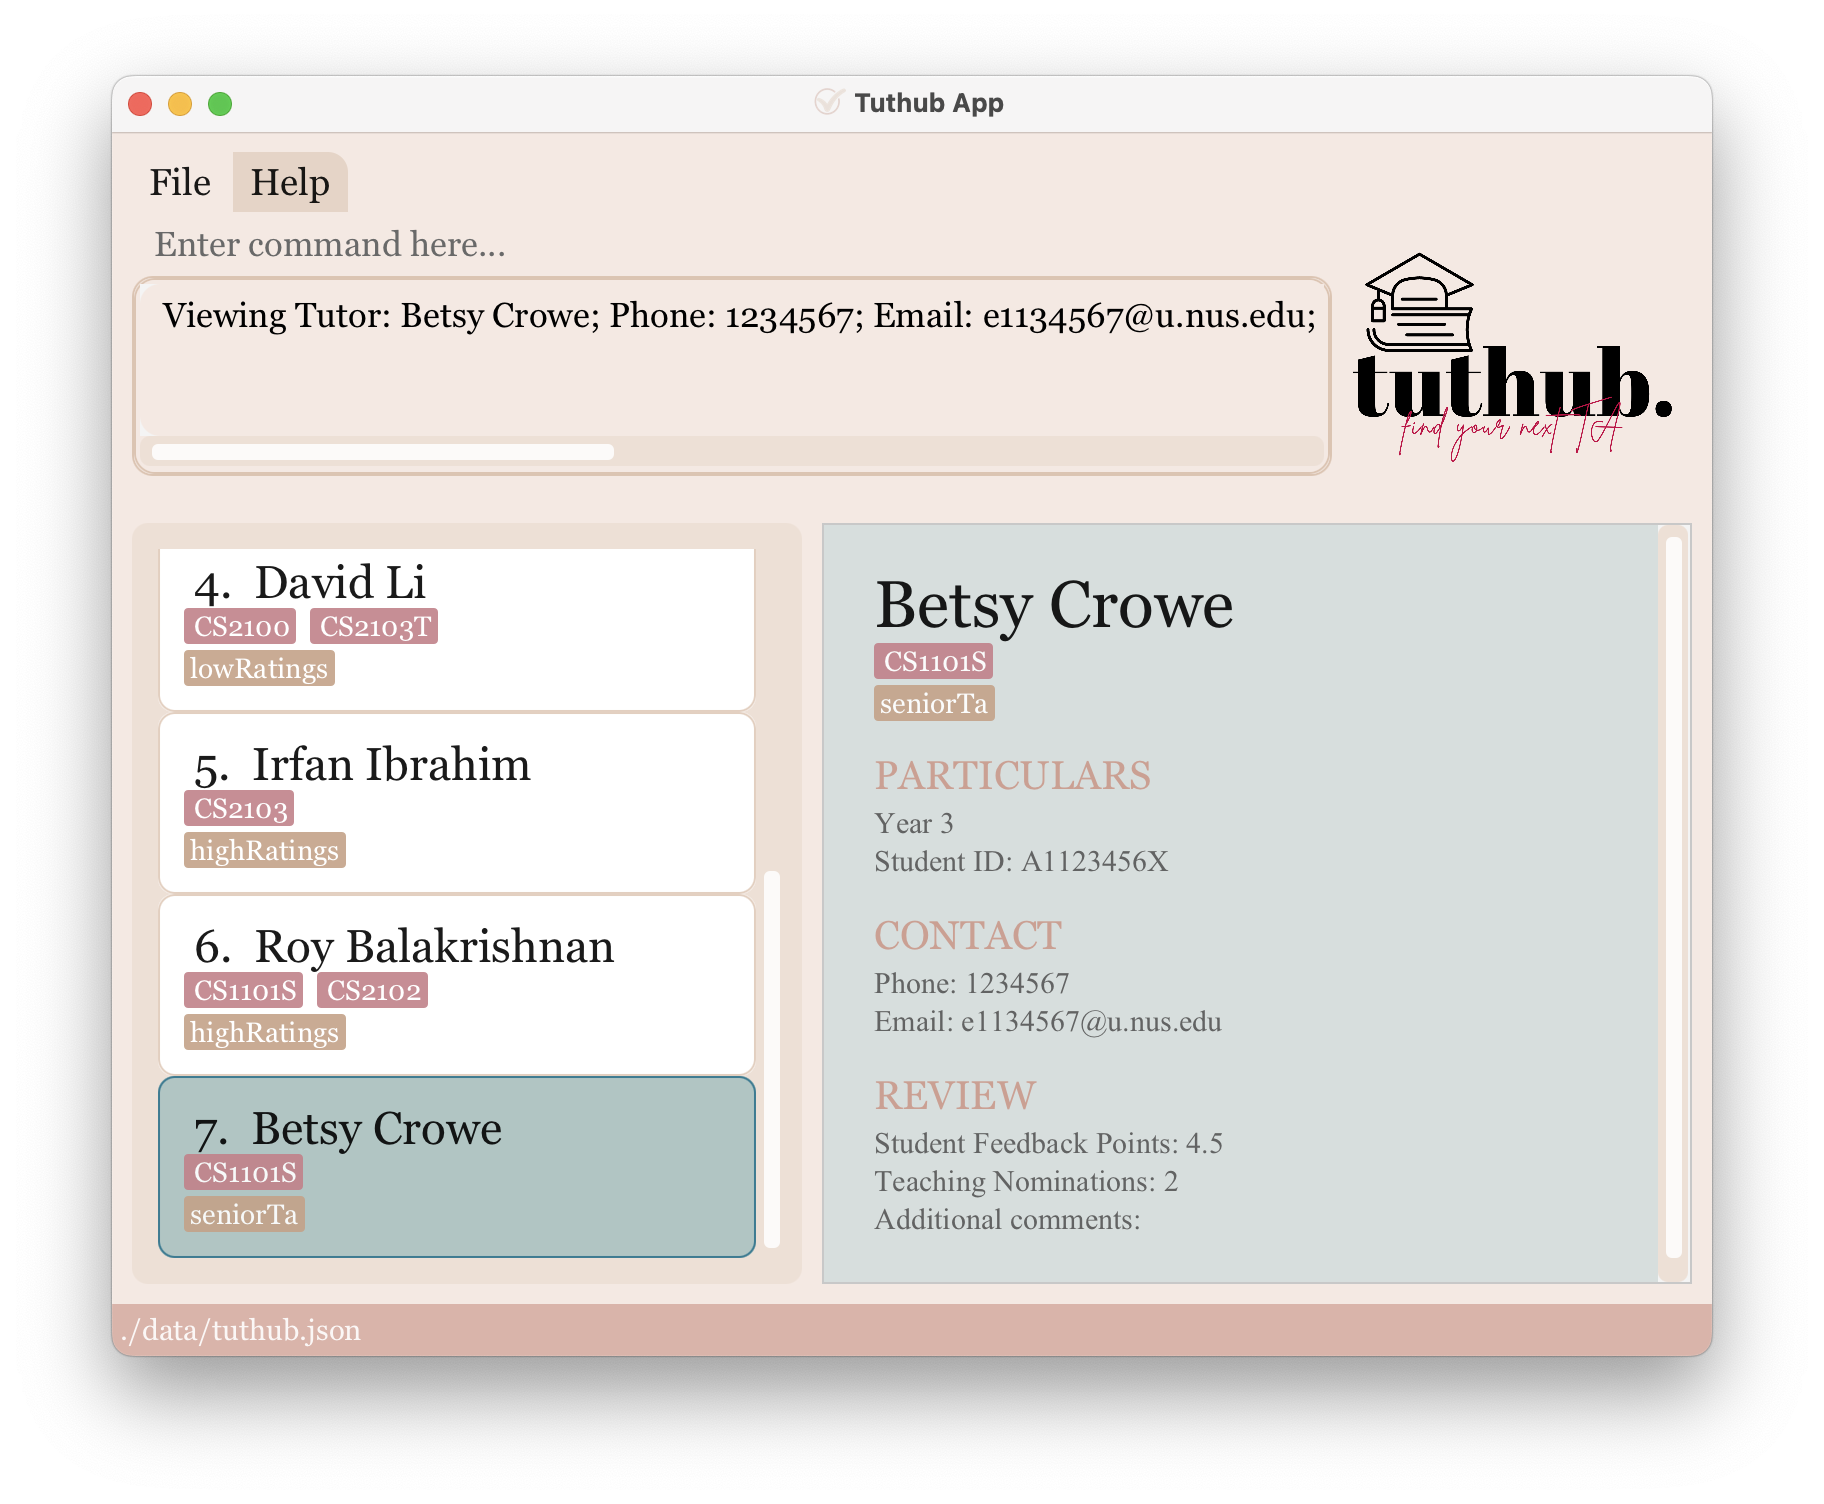Open the File menu
1824x1504 pixels.
pos(180,182)
